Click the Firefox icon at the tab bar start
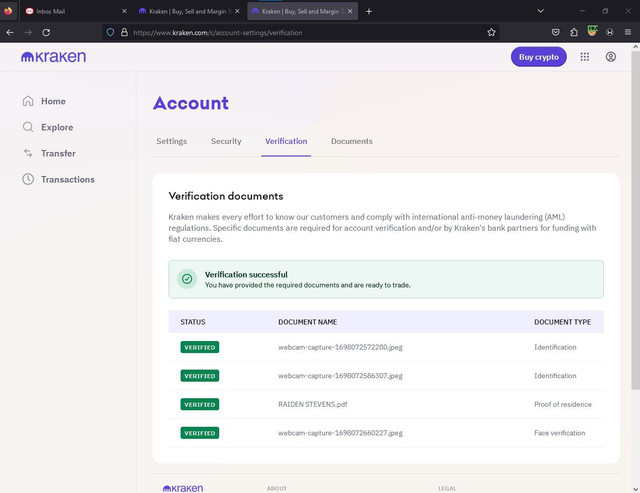 point(8,11)
